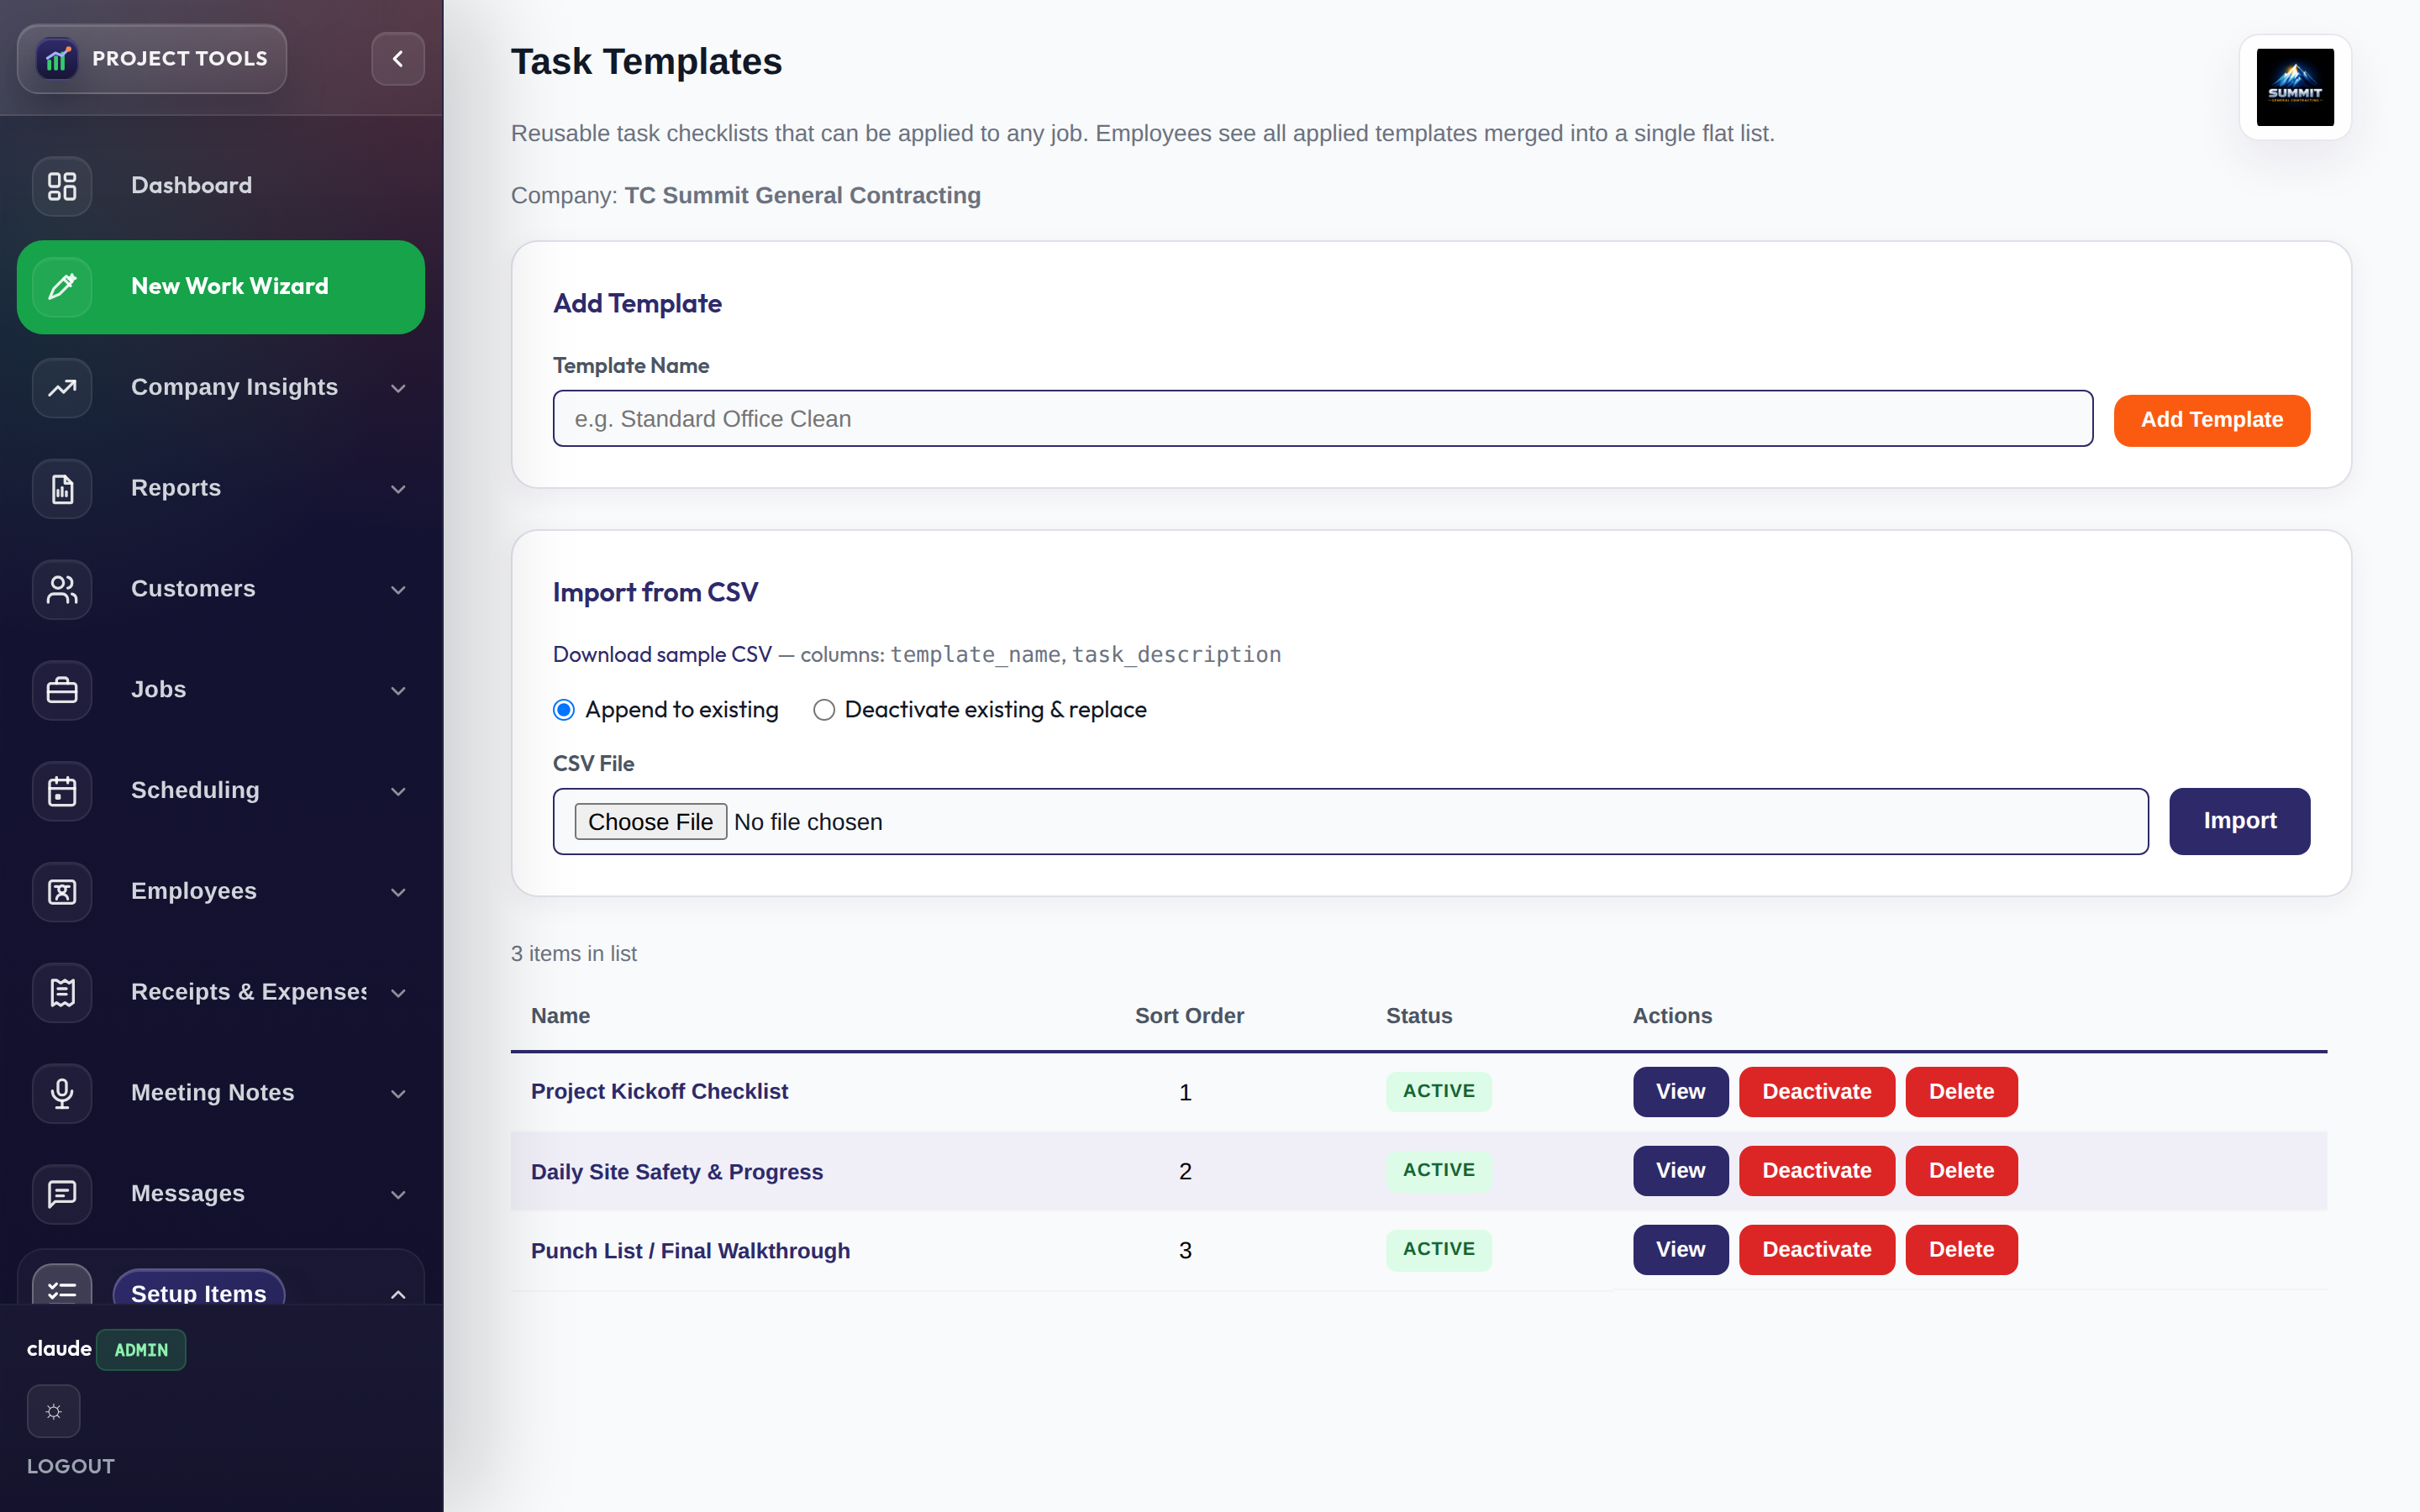Open the Setup Items menu label
The width and height of the screenshot is (2420, 1512).
(x=199, y=1292)
